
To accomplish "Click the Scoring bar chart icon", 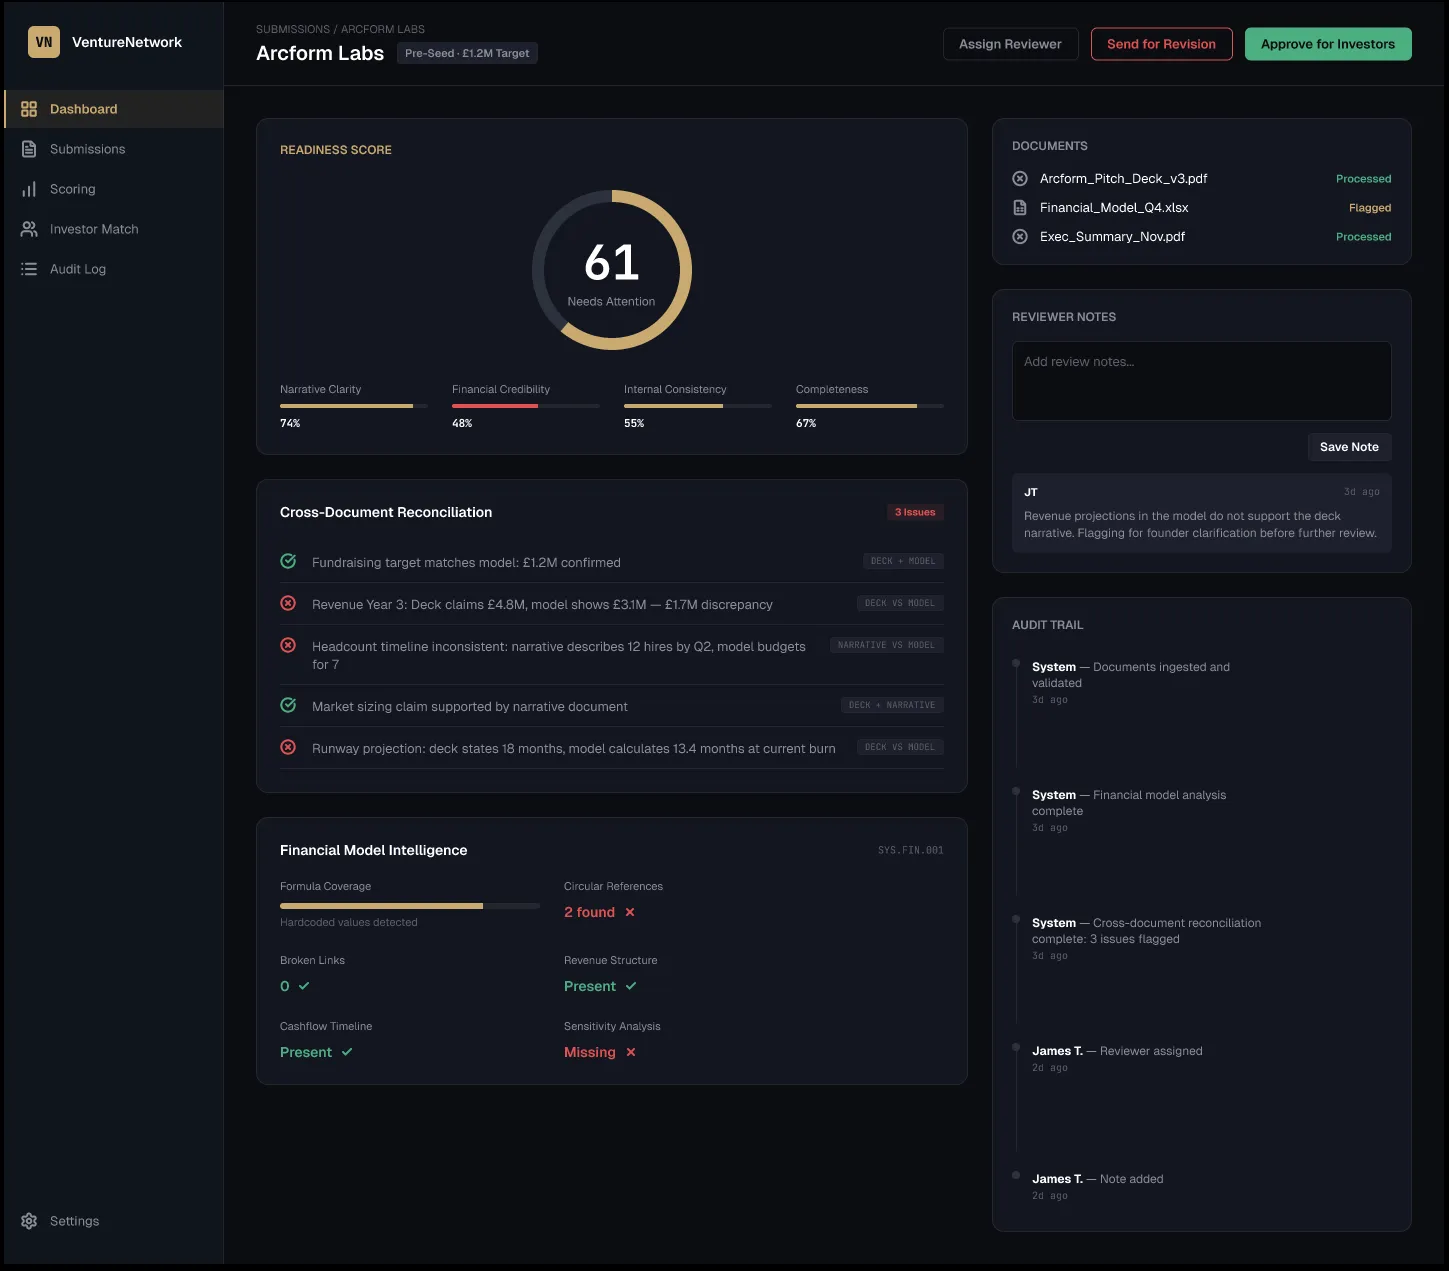I will pos(29,189).
